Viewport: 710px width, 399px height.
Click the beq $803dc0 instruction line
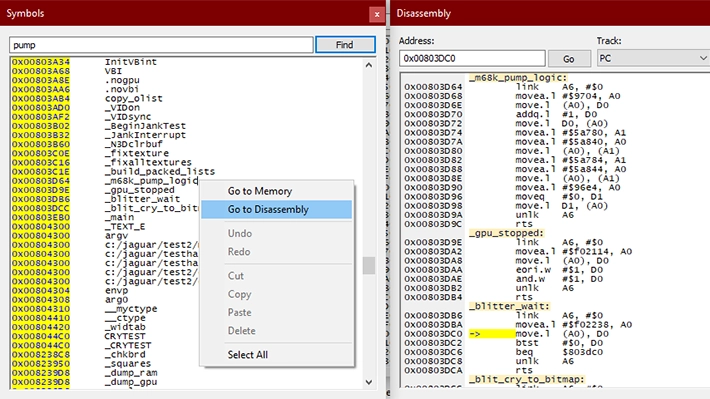coord(504,352)
